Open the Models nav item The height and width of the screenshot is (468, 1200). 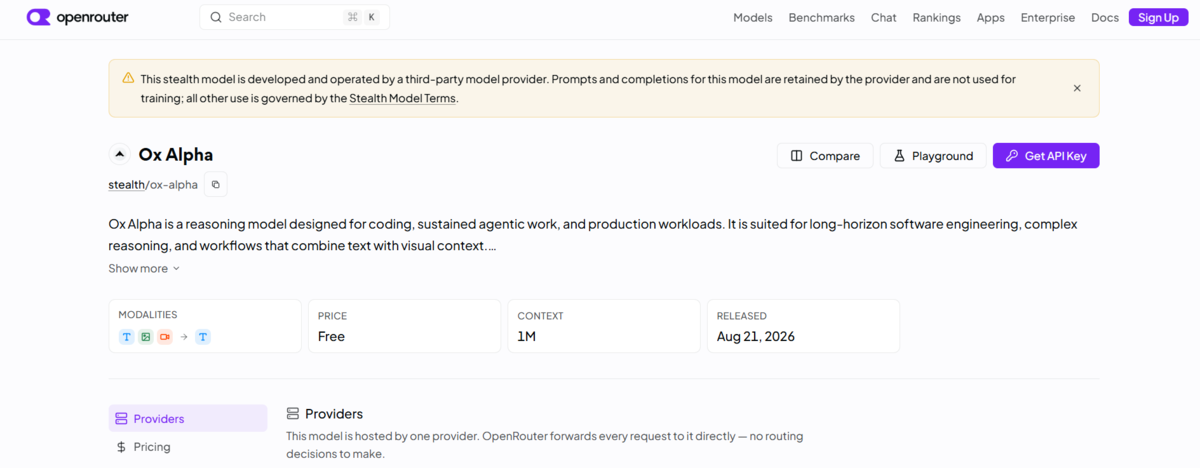[x=753, y=17]
